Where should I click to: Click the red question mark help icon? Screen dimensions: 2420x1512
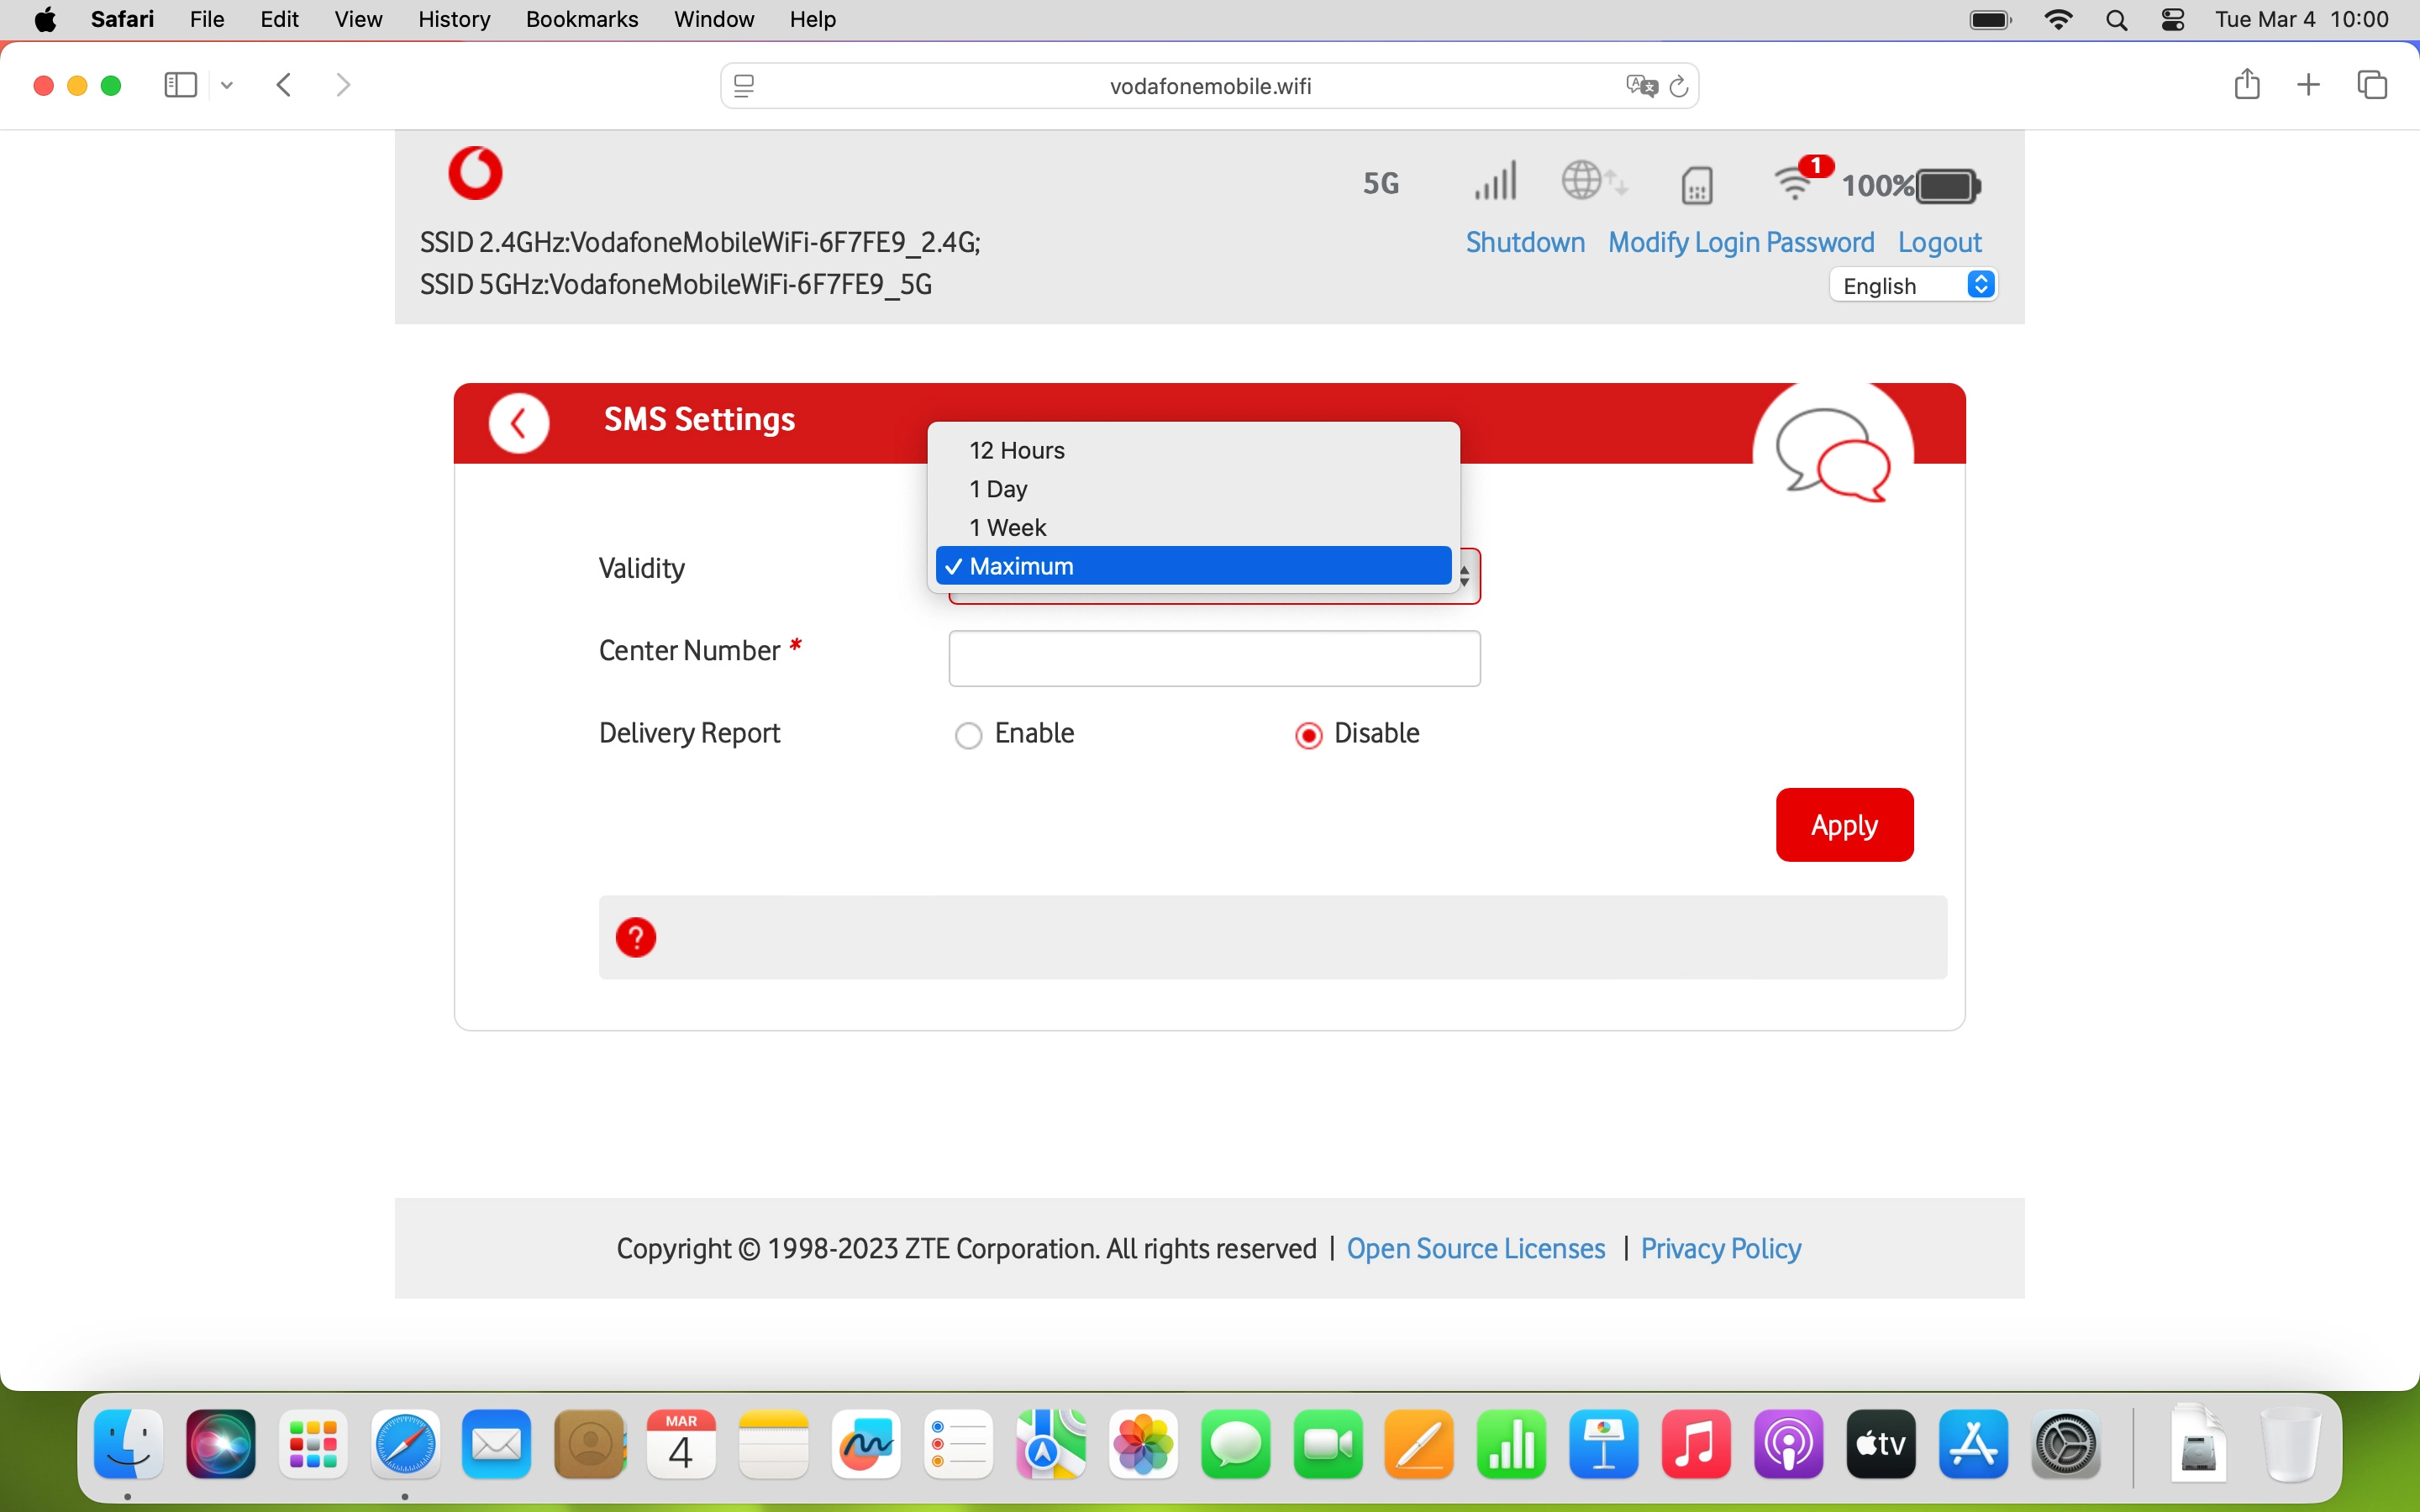pos(636,938)
